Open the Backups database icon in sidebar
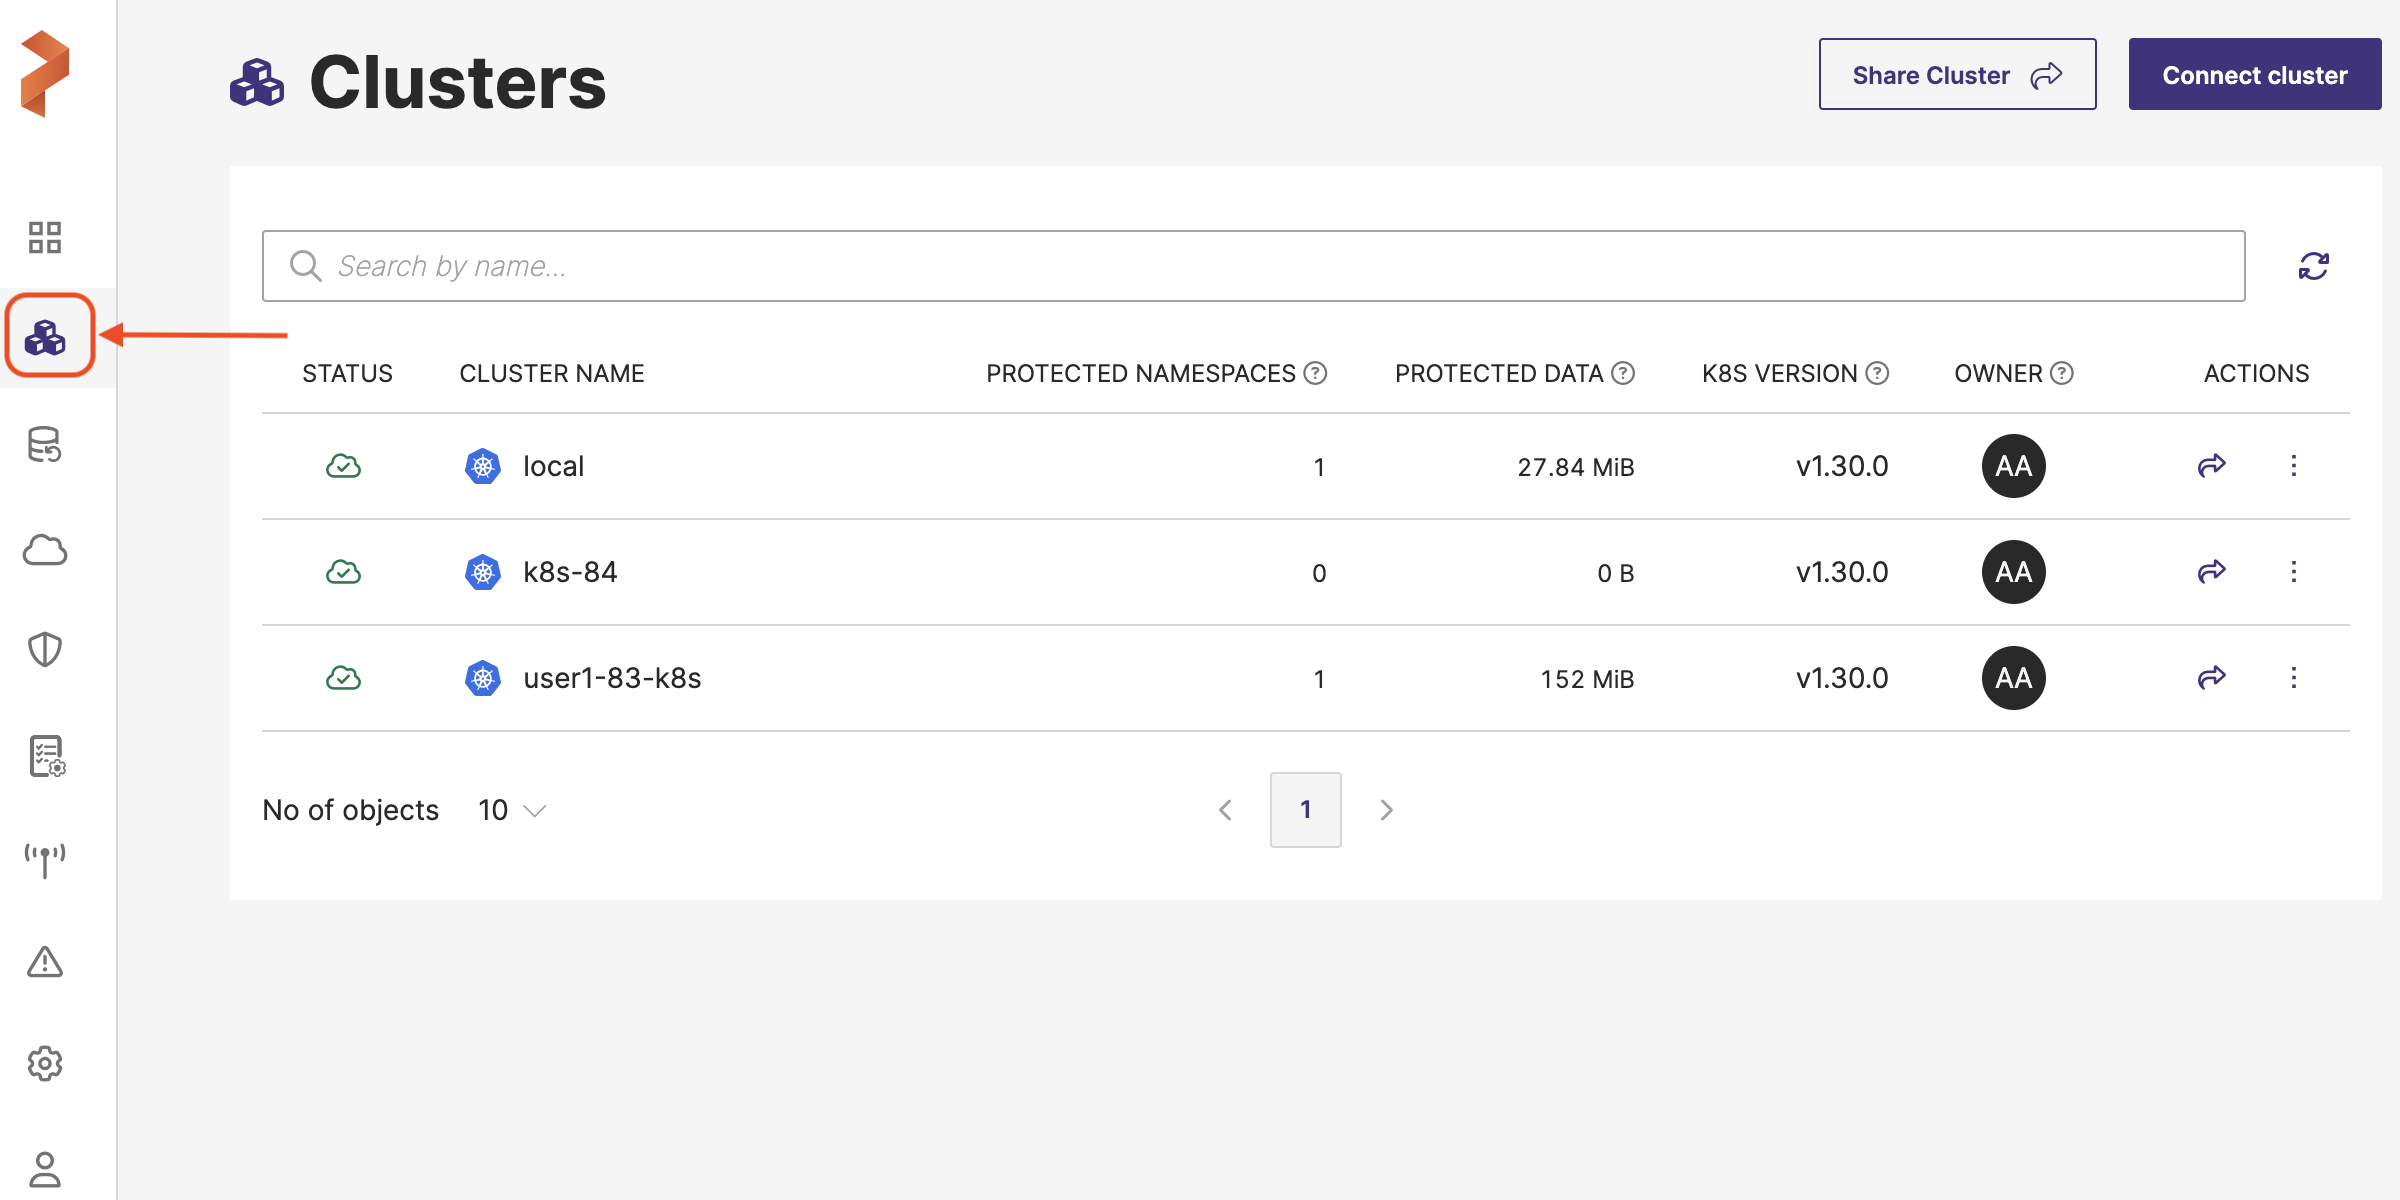 (45, 445)
